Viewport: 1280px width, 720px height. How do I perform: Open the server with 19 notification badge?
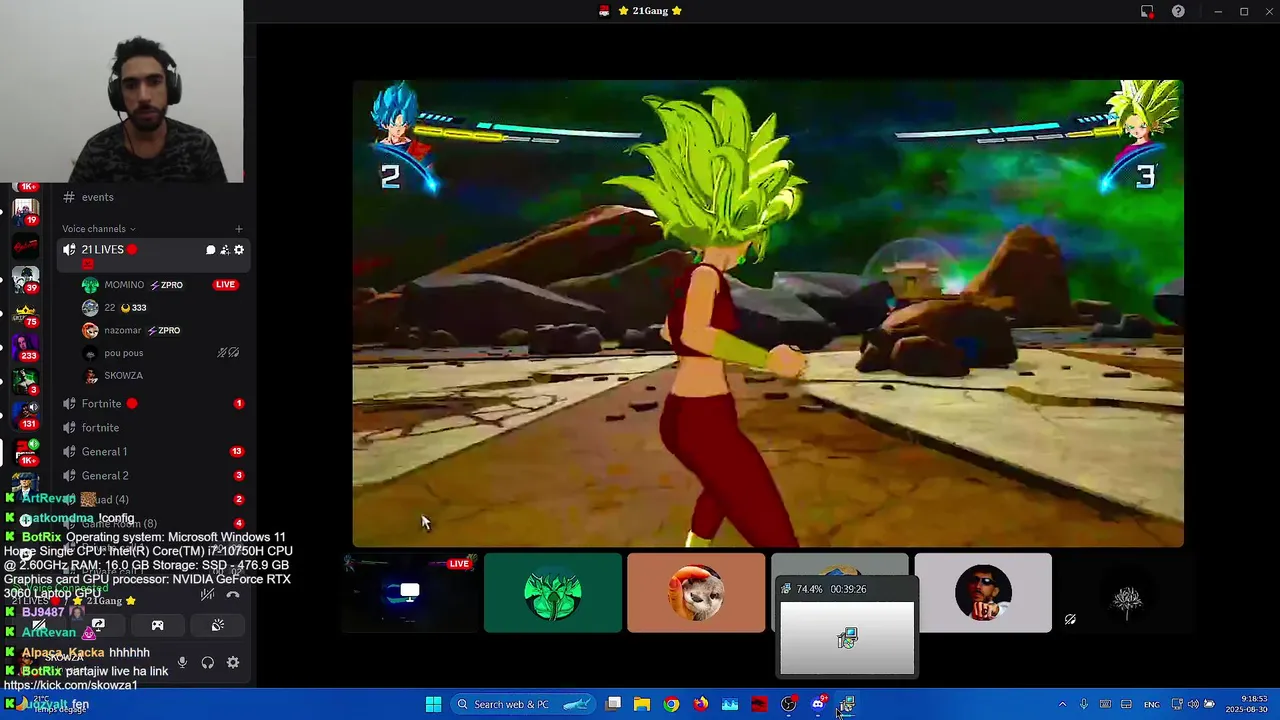25,212
